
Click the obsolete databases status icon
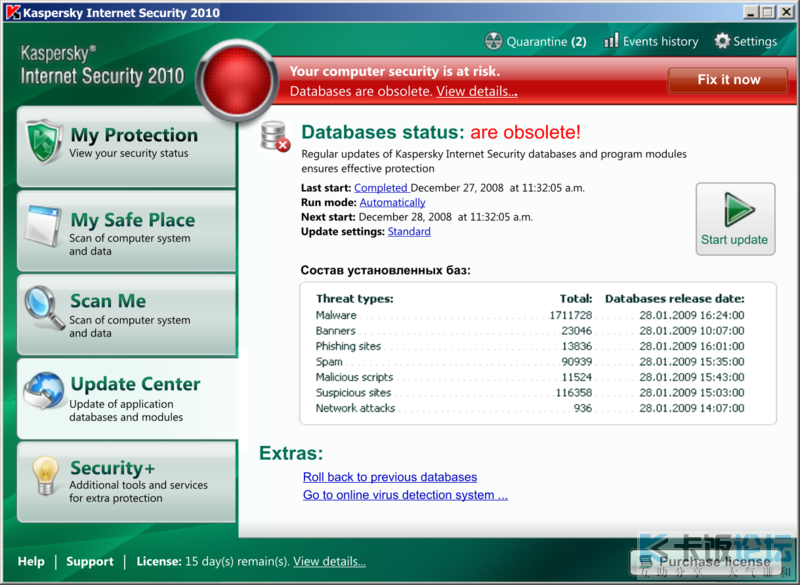276,136
